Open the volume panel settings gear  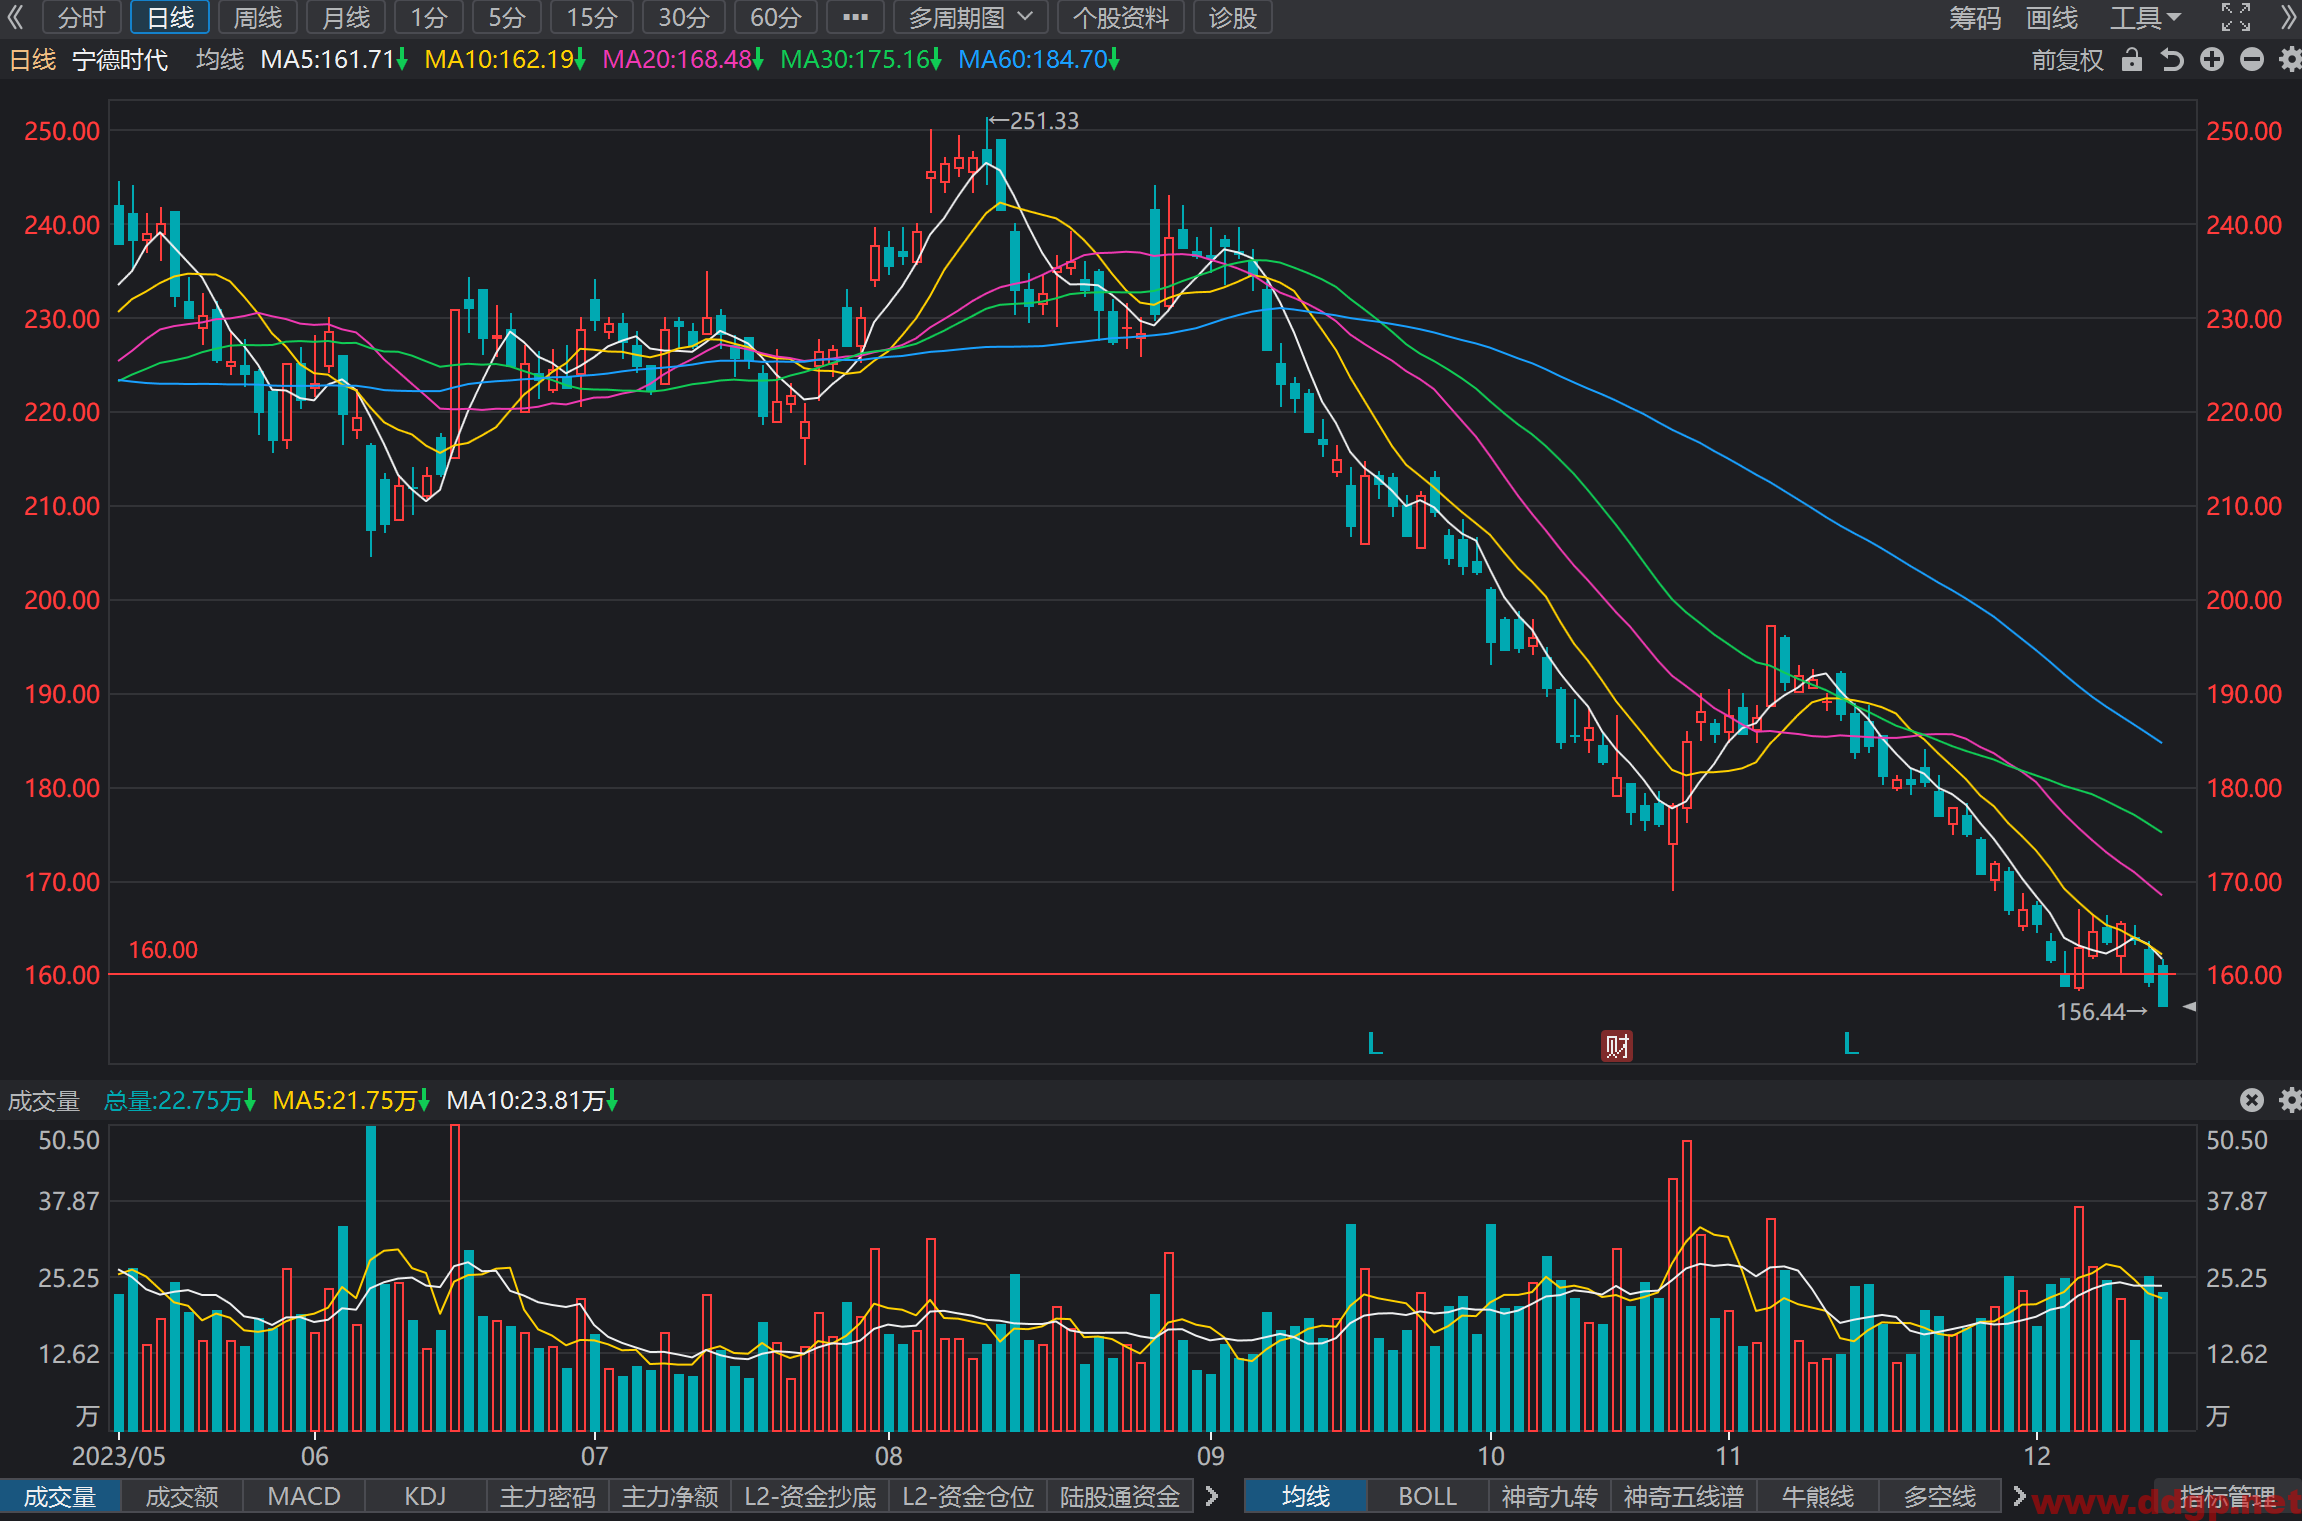coord(2290,1100)
